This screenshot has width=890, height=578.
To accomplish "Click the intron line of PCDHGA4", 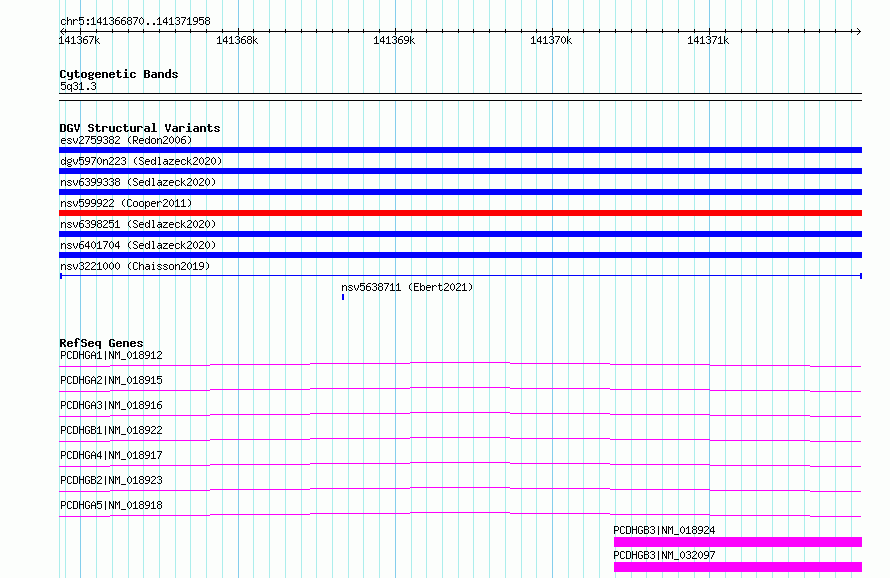I will [x=460, y=464].
